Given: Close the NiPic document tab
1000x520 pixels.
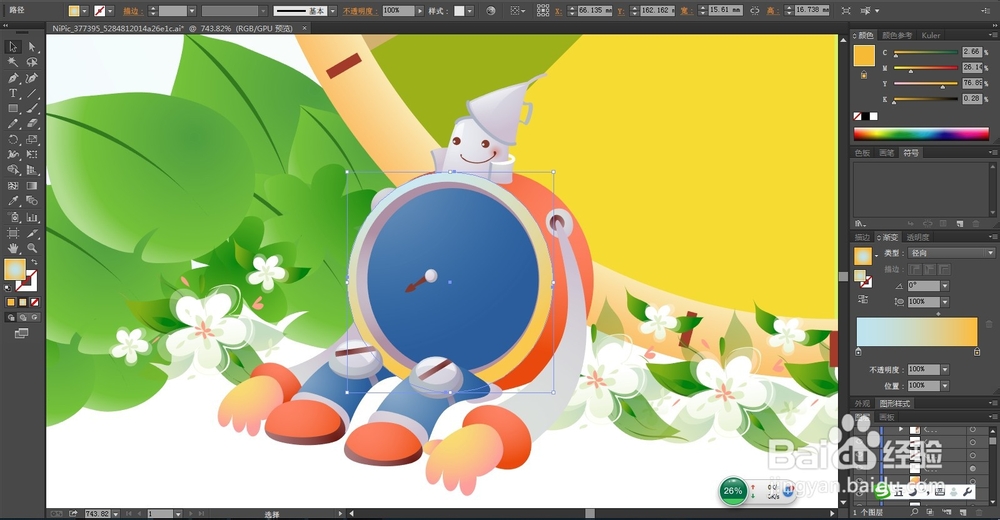Looking at the screenshot, I should [304, 28].
